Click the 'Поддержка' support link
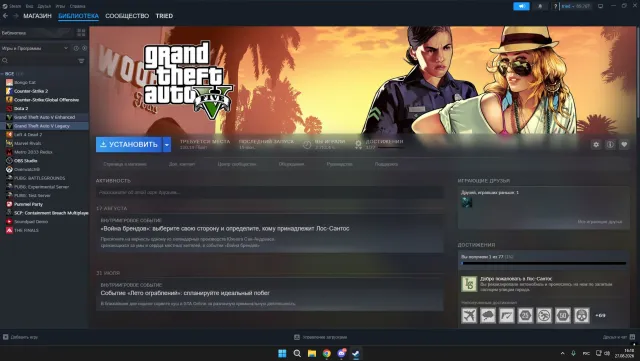 click(386, 164)
